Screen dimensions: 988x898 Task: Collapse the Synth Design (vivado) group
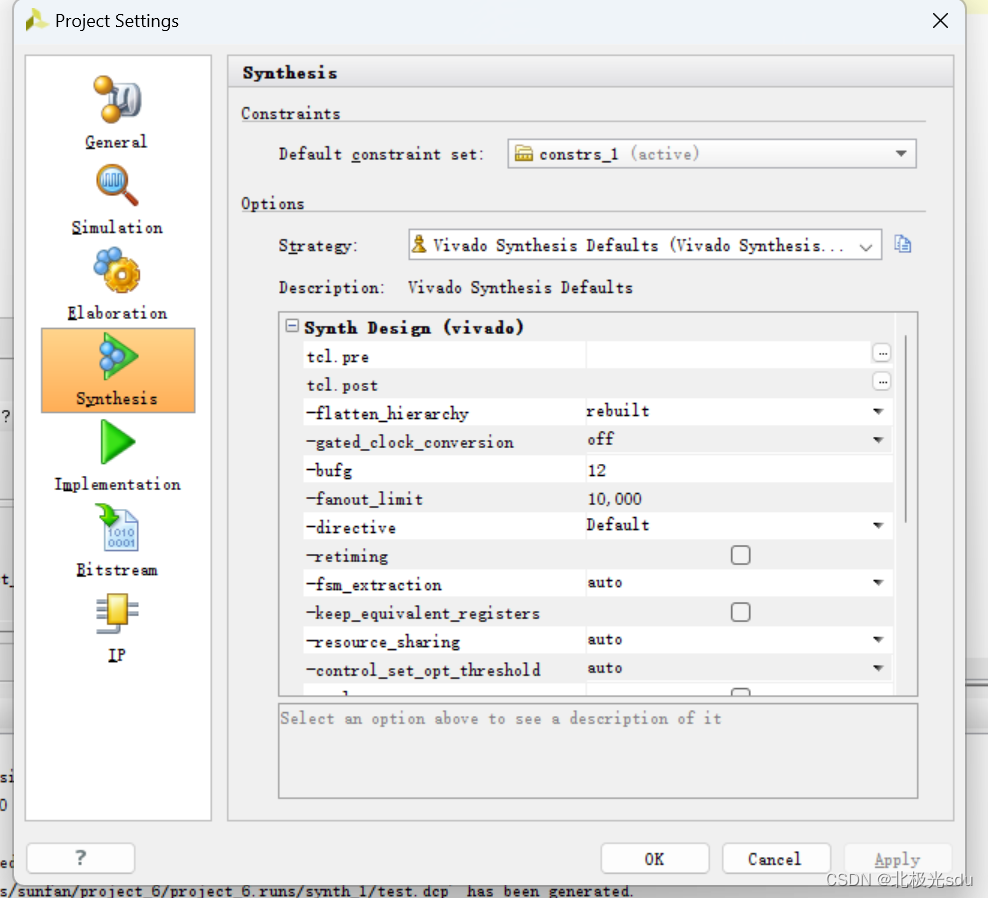[x=291, y=326]
